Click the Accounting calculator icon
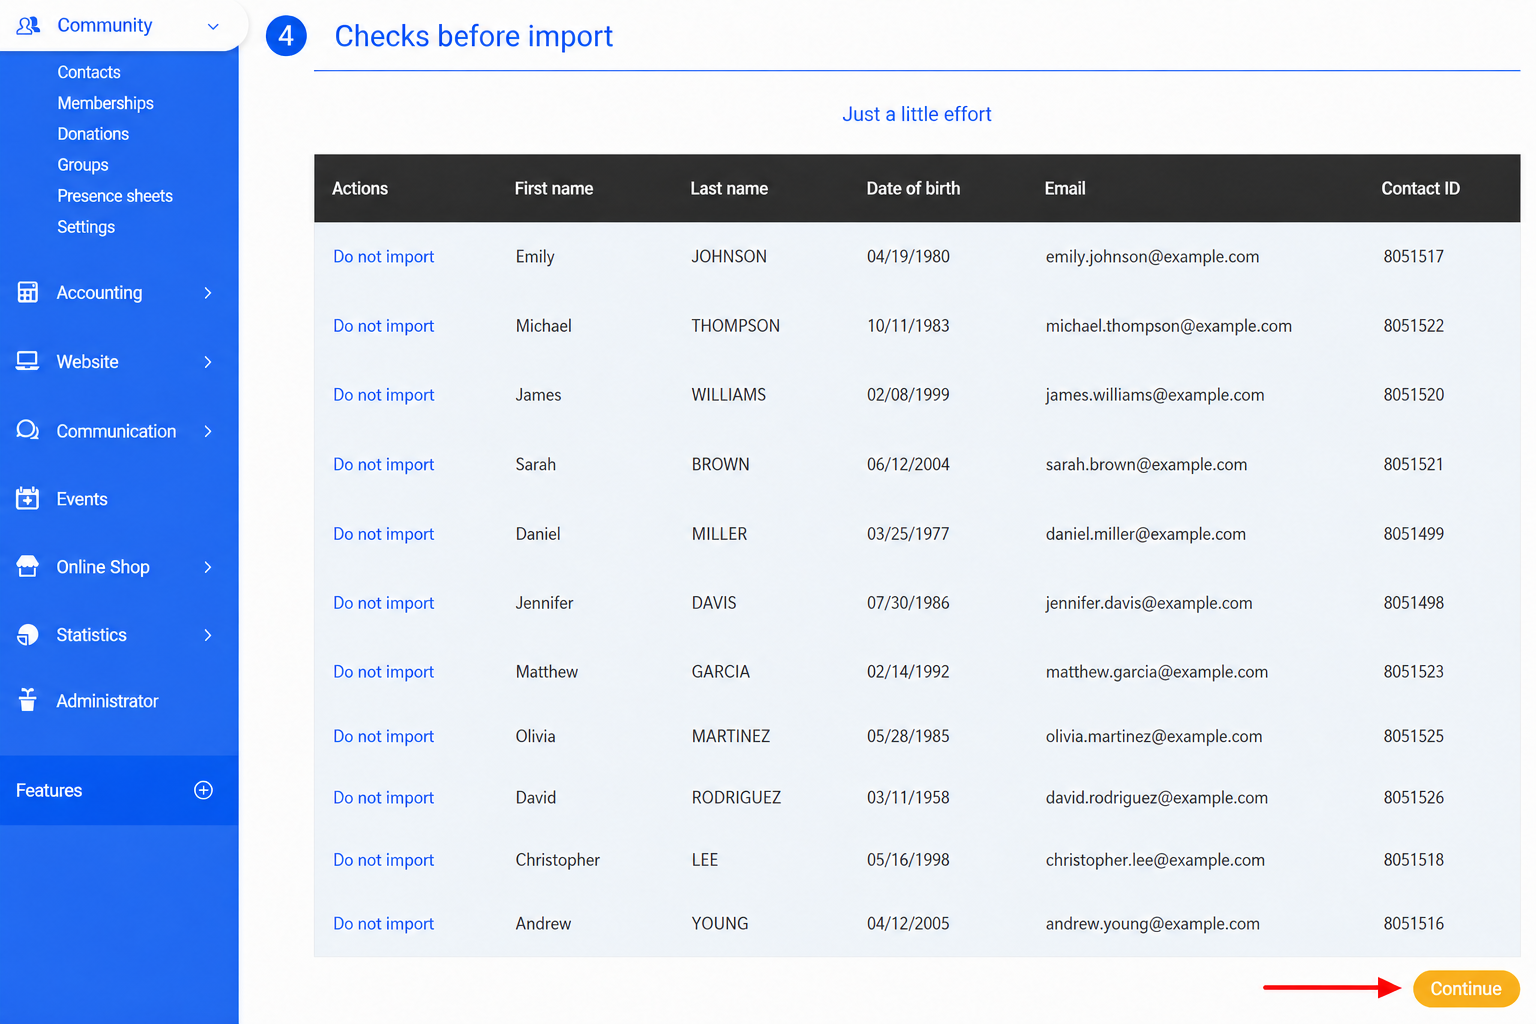The height and width of the screenshot is (1024, 1536). click(x=28, y=292)
